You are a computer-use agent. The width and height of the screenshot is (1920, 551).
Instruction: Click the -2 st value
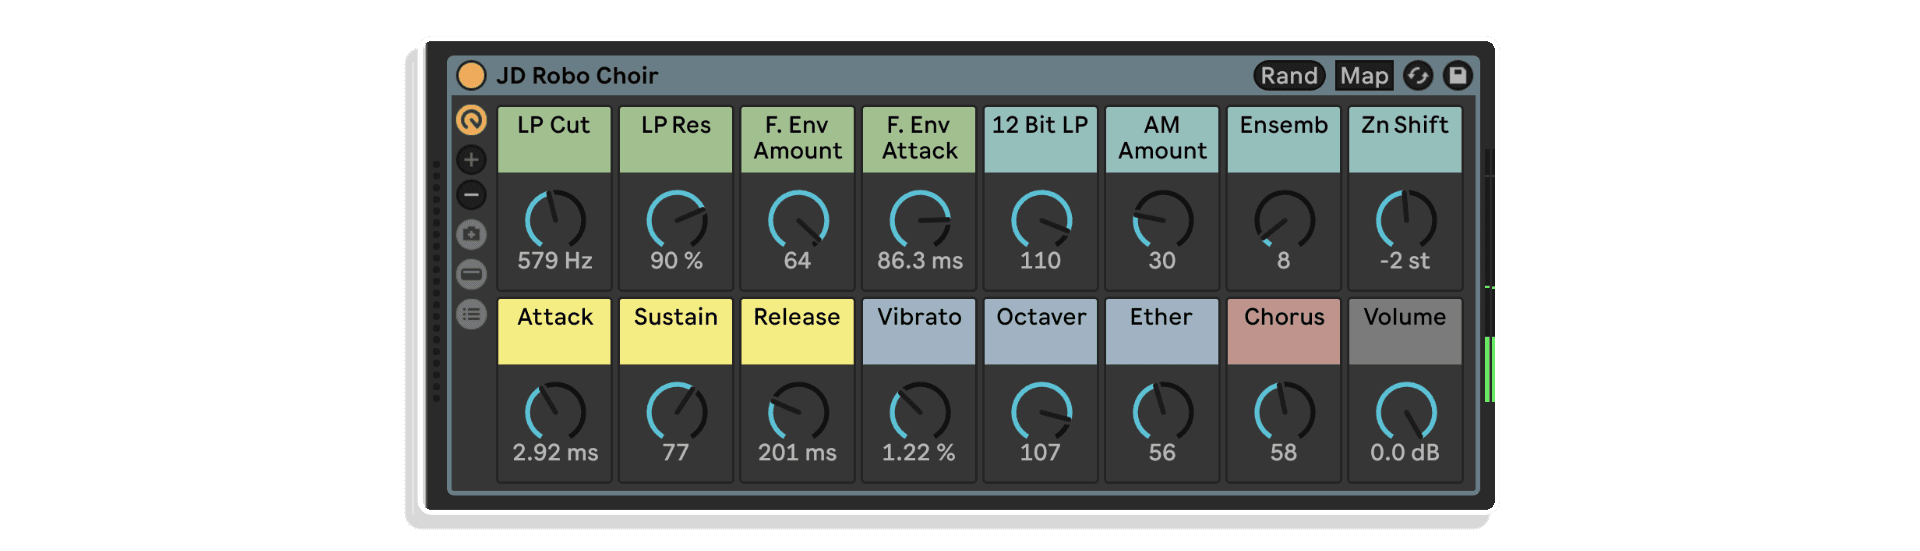(1405, 261)
